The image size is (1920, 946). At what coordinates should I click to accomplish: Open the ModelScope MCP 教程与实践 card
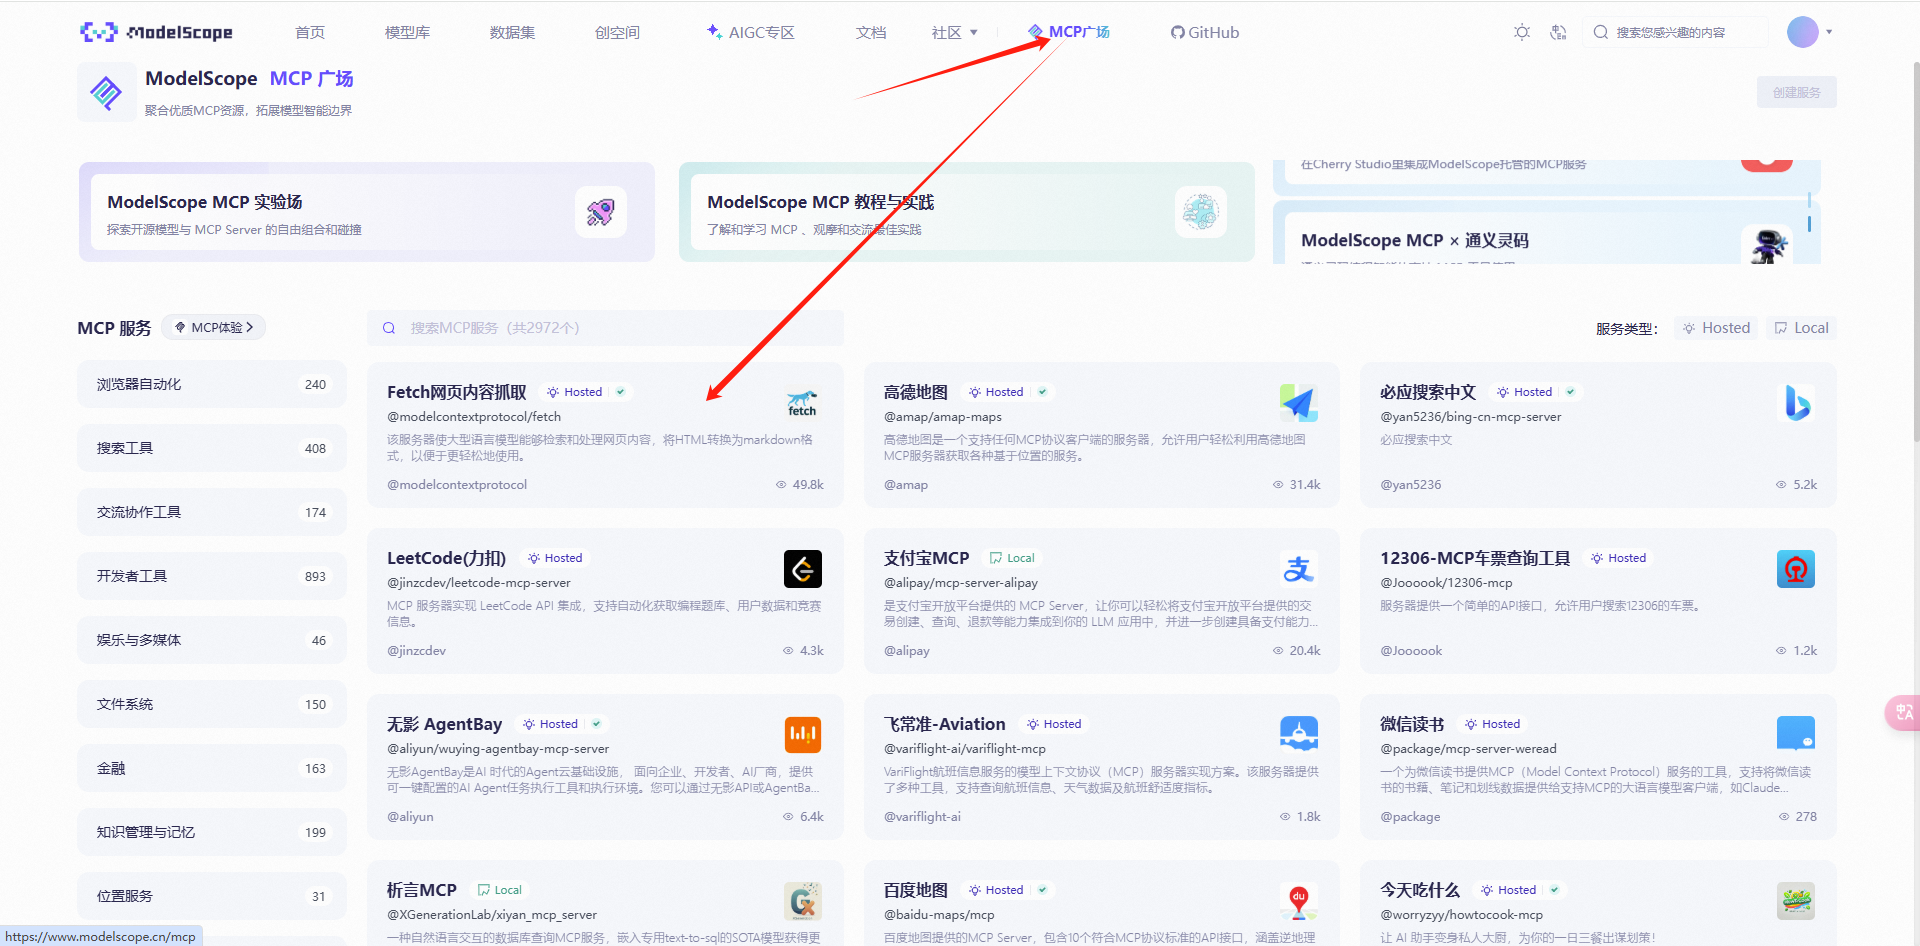pos(967,212)
